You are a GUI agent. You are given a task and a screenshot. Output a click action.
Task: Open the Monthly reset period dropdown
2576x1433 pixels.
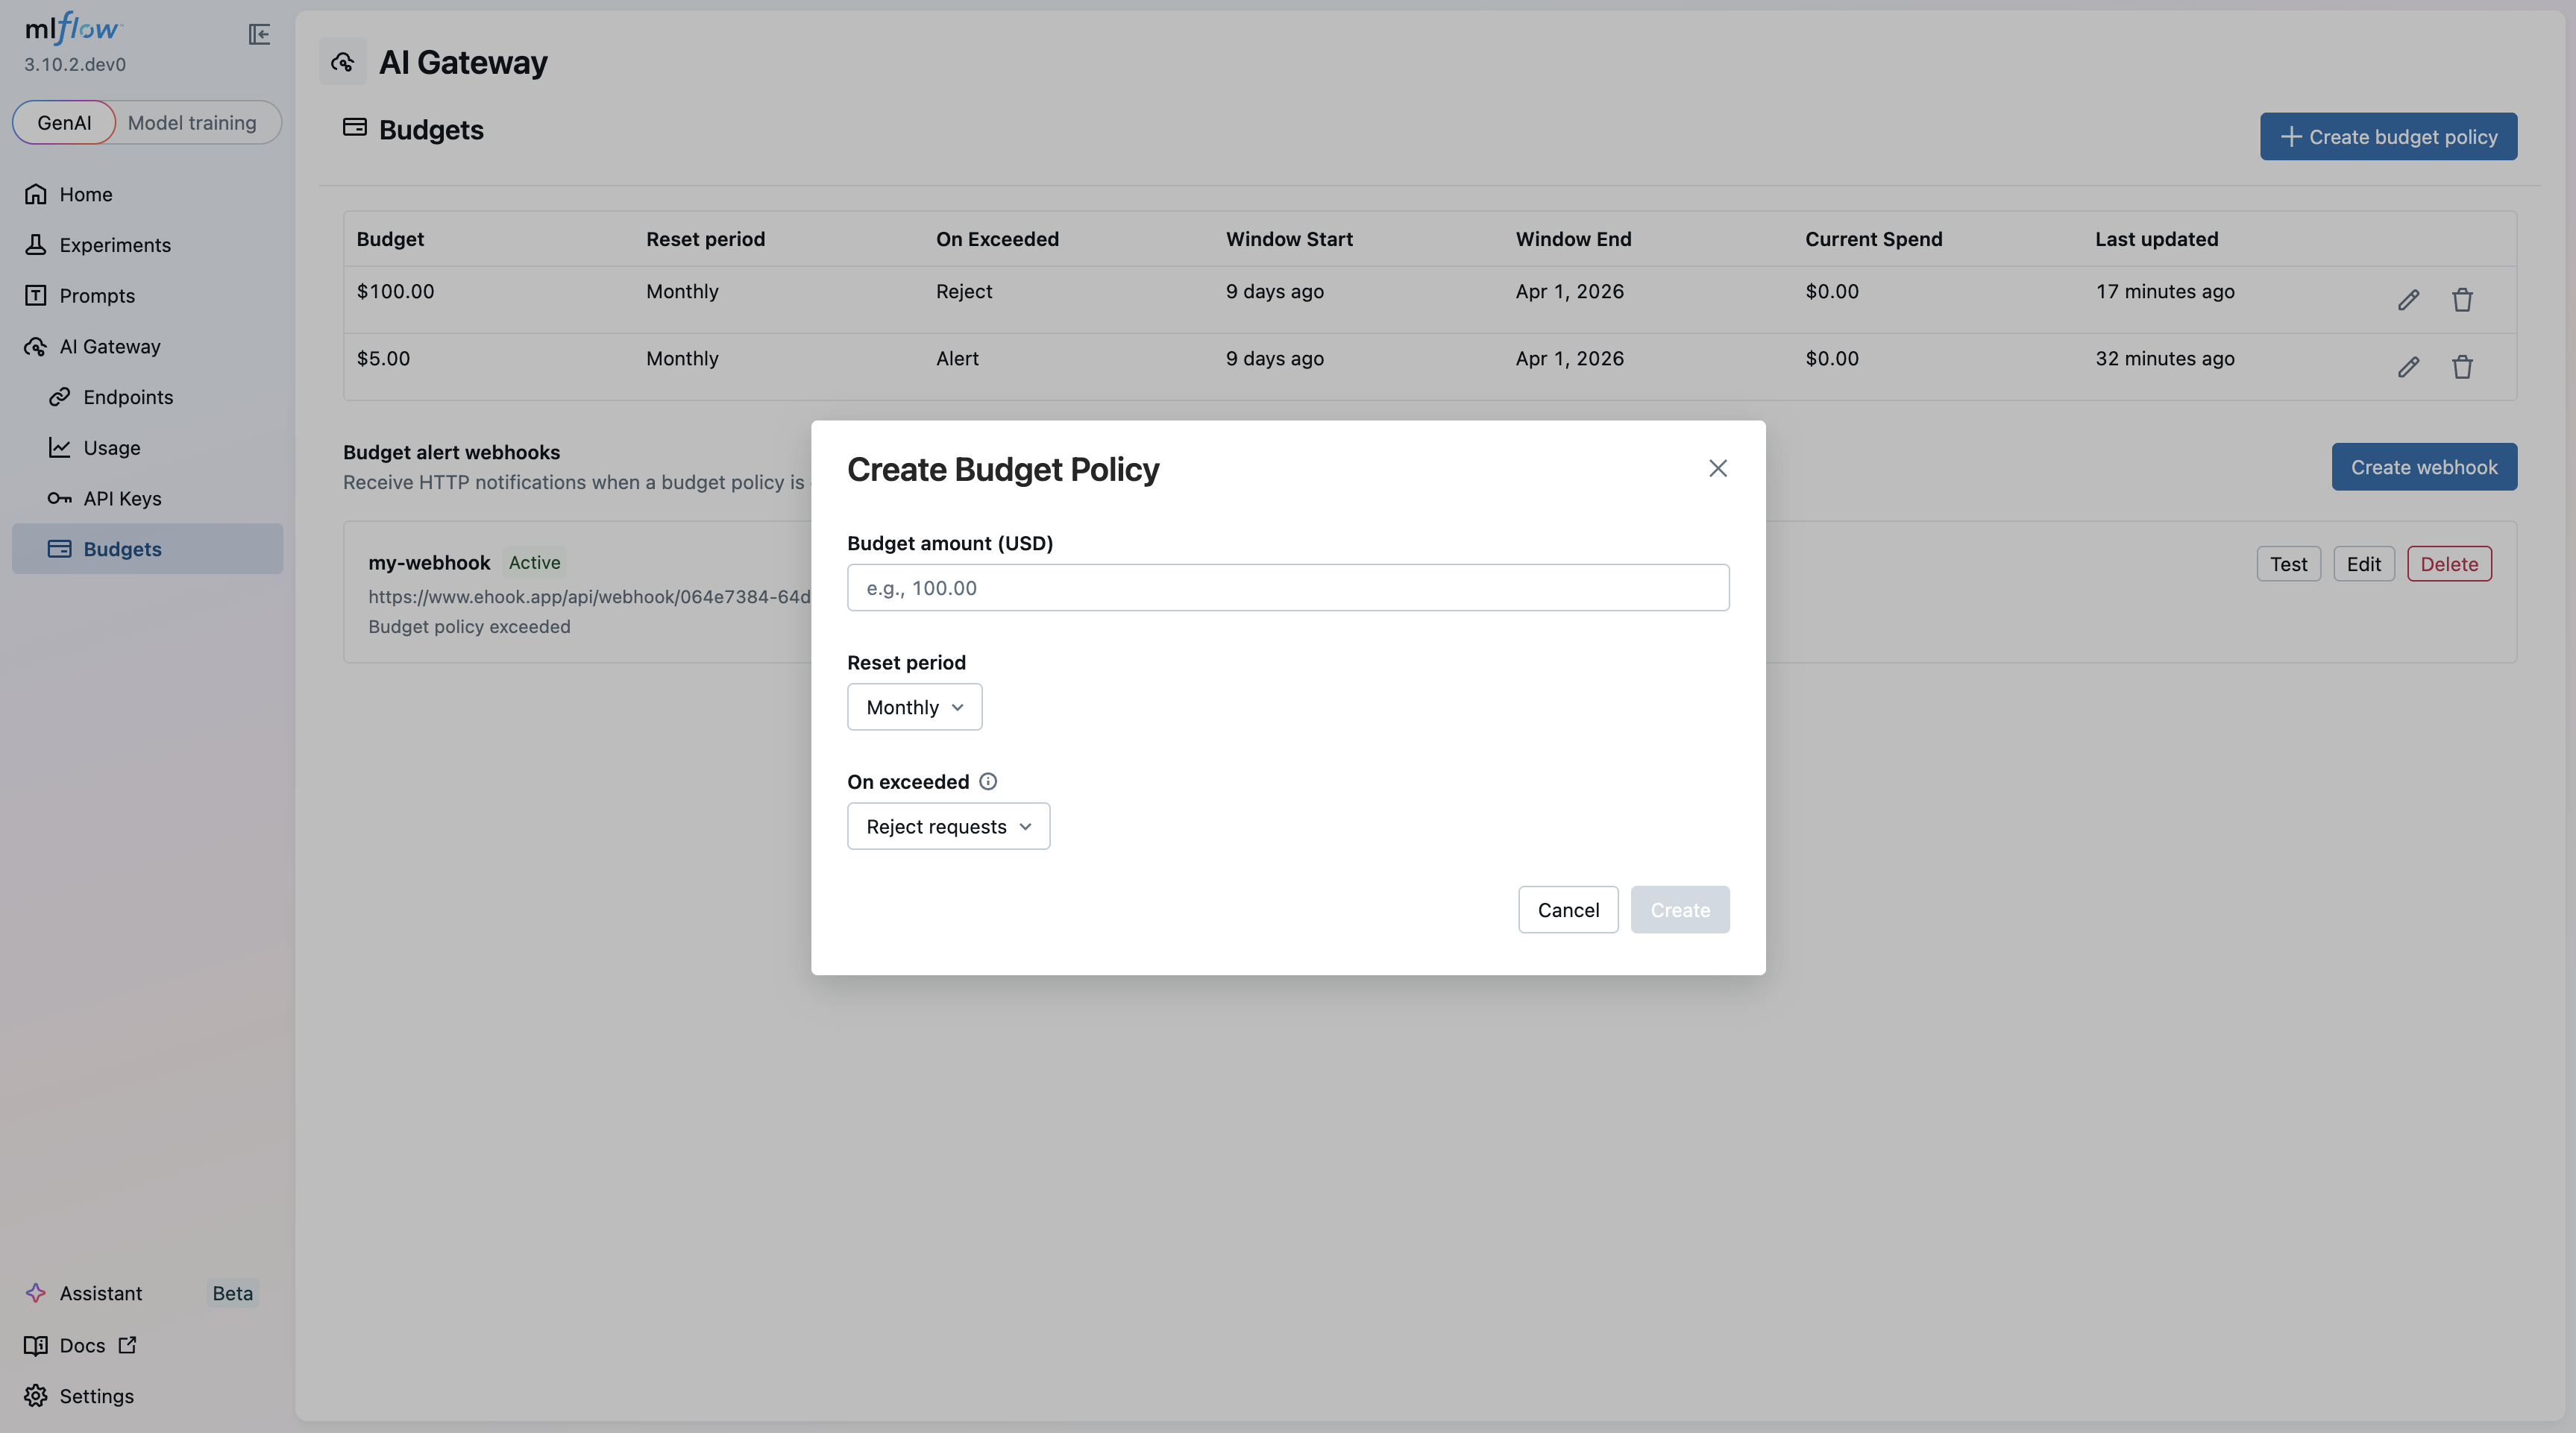coord(913,706)
